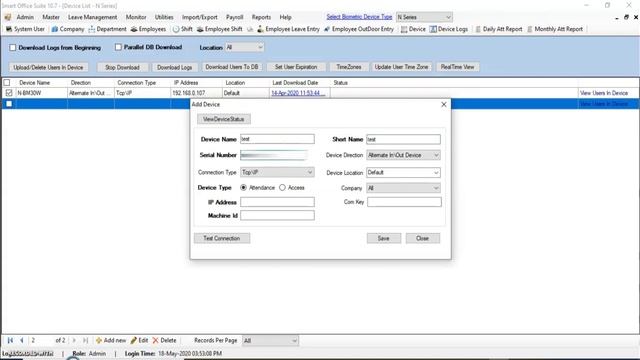Open the Admin menu

(25, 17)
